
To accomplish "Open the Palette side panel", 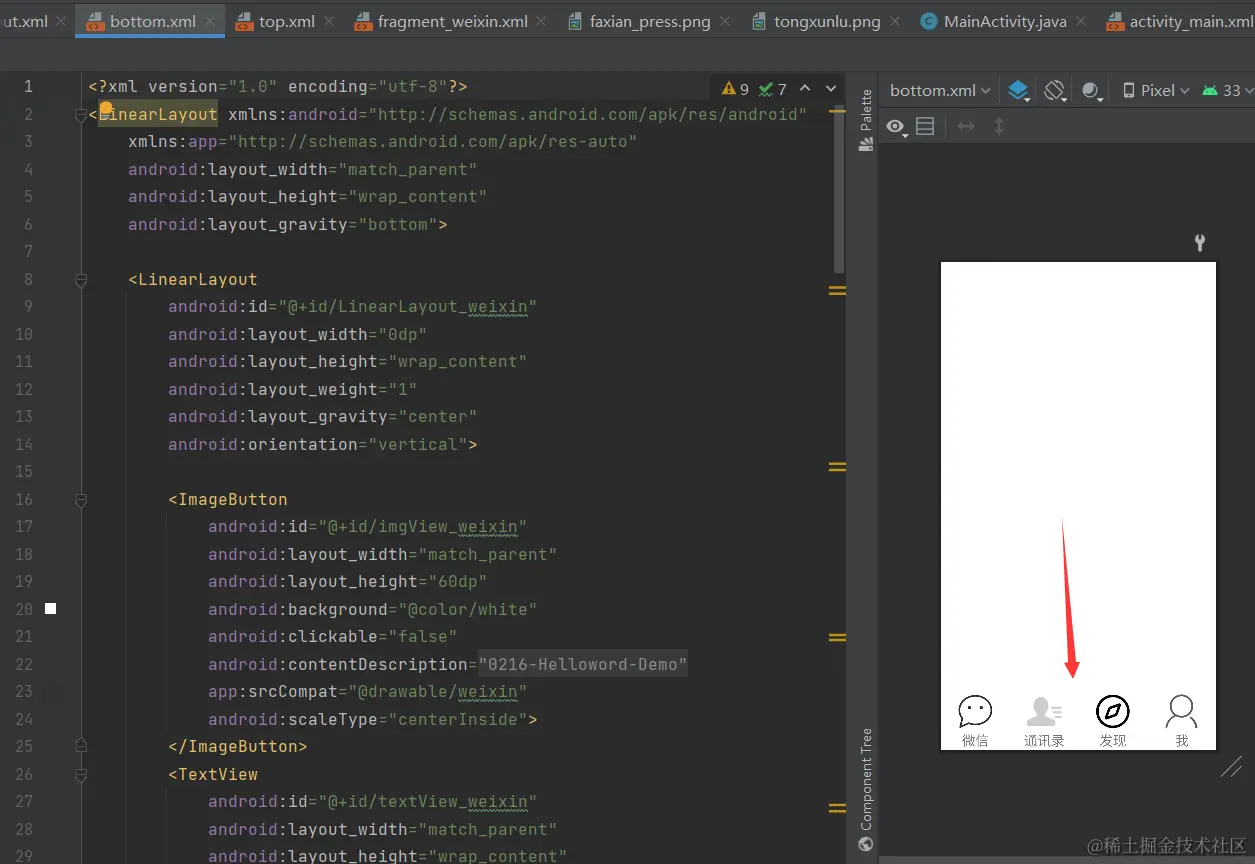I will (x=866, y=120).
